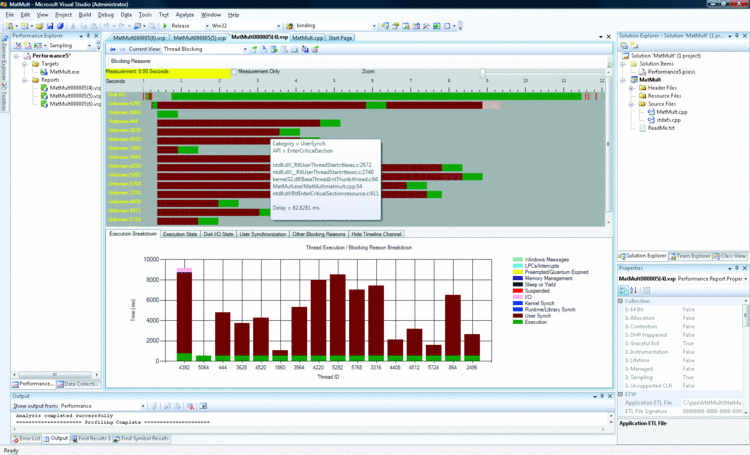Click the Undo toolbar icon

pyautogui.click(x=107, y=26)
